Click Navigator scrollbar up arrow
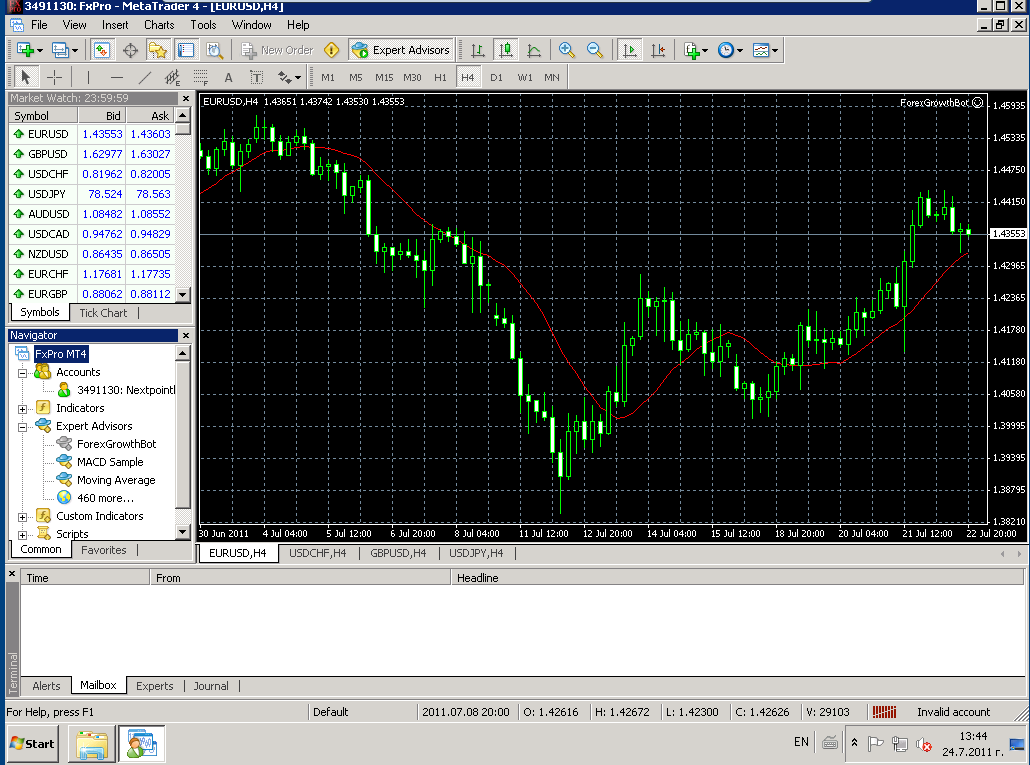This screenshot has width=1030, height=765. (x=183, y=353)
